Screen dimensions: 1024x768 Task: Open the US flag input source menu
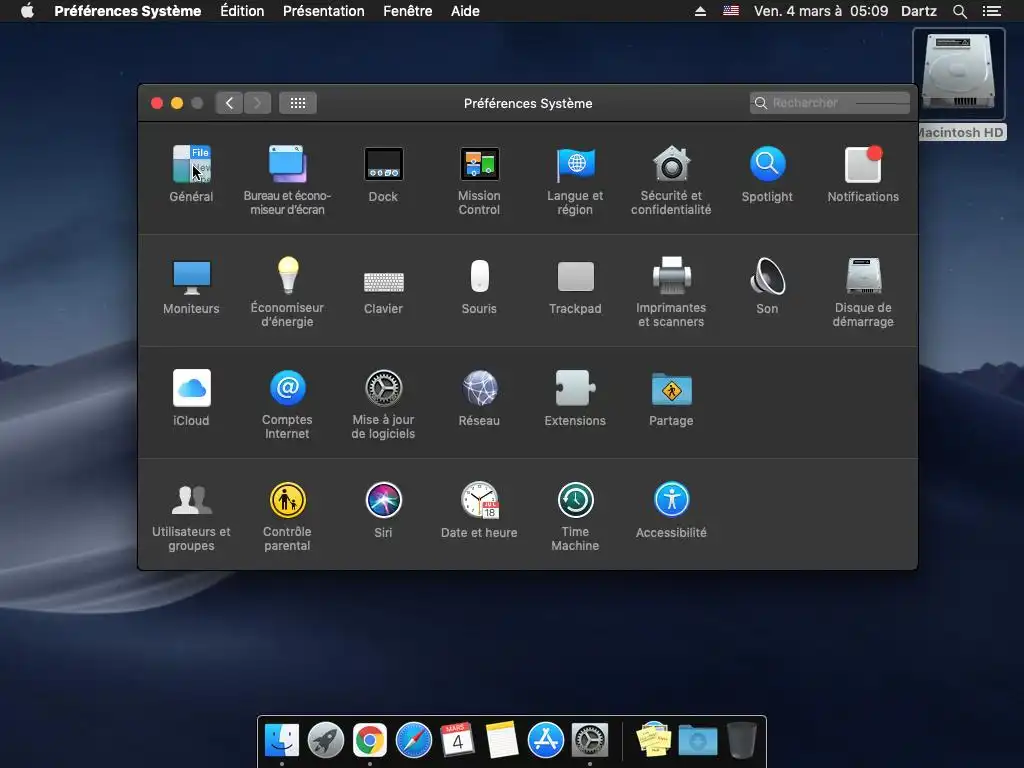pos(731,11)
